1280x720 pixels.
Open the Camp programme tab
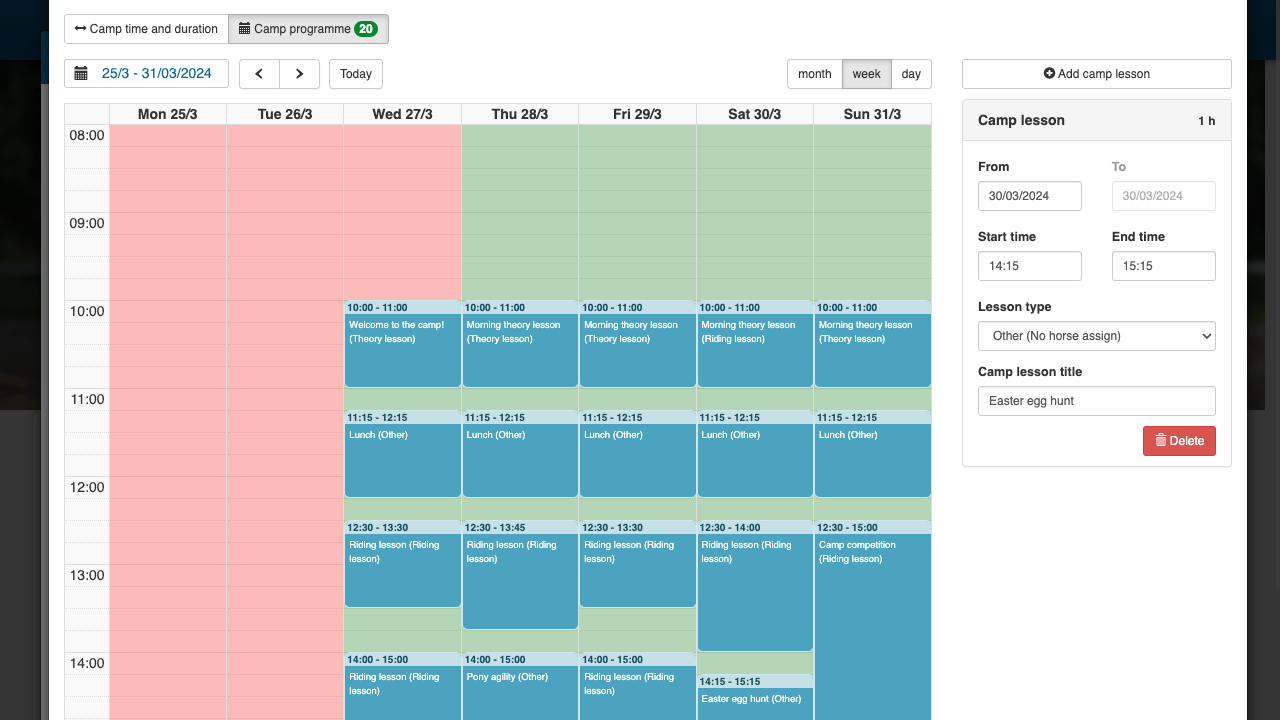(x=308, y=29)
